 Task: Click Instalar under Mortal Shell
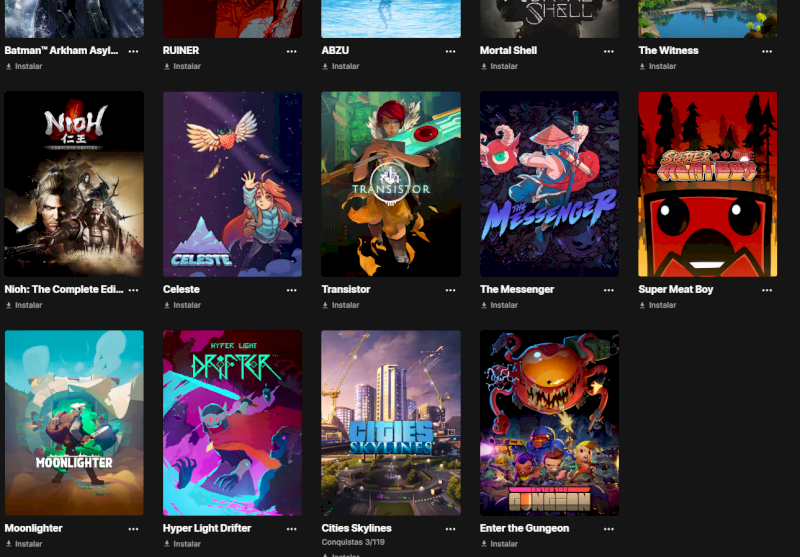[499, 66]
